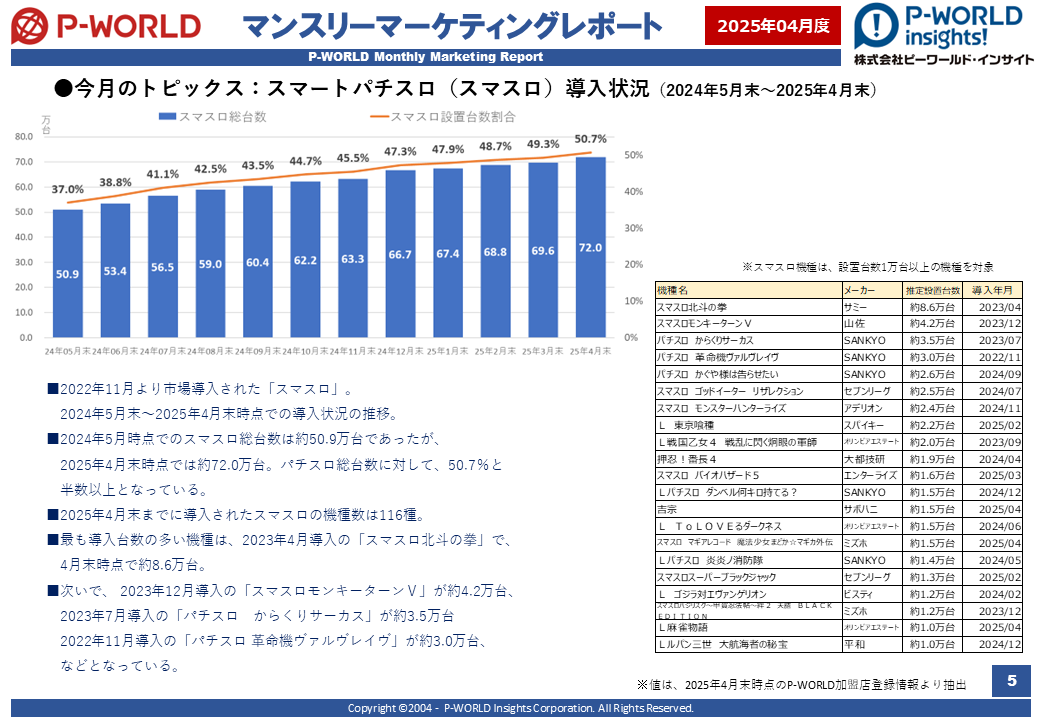Click the ※値は footnote below the table

coord(801,685)
